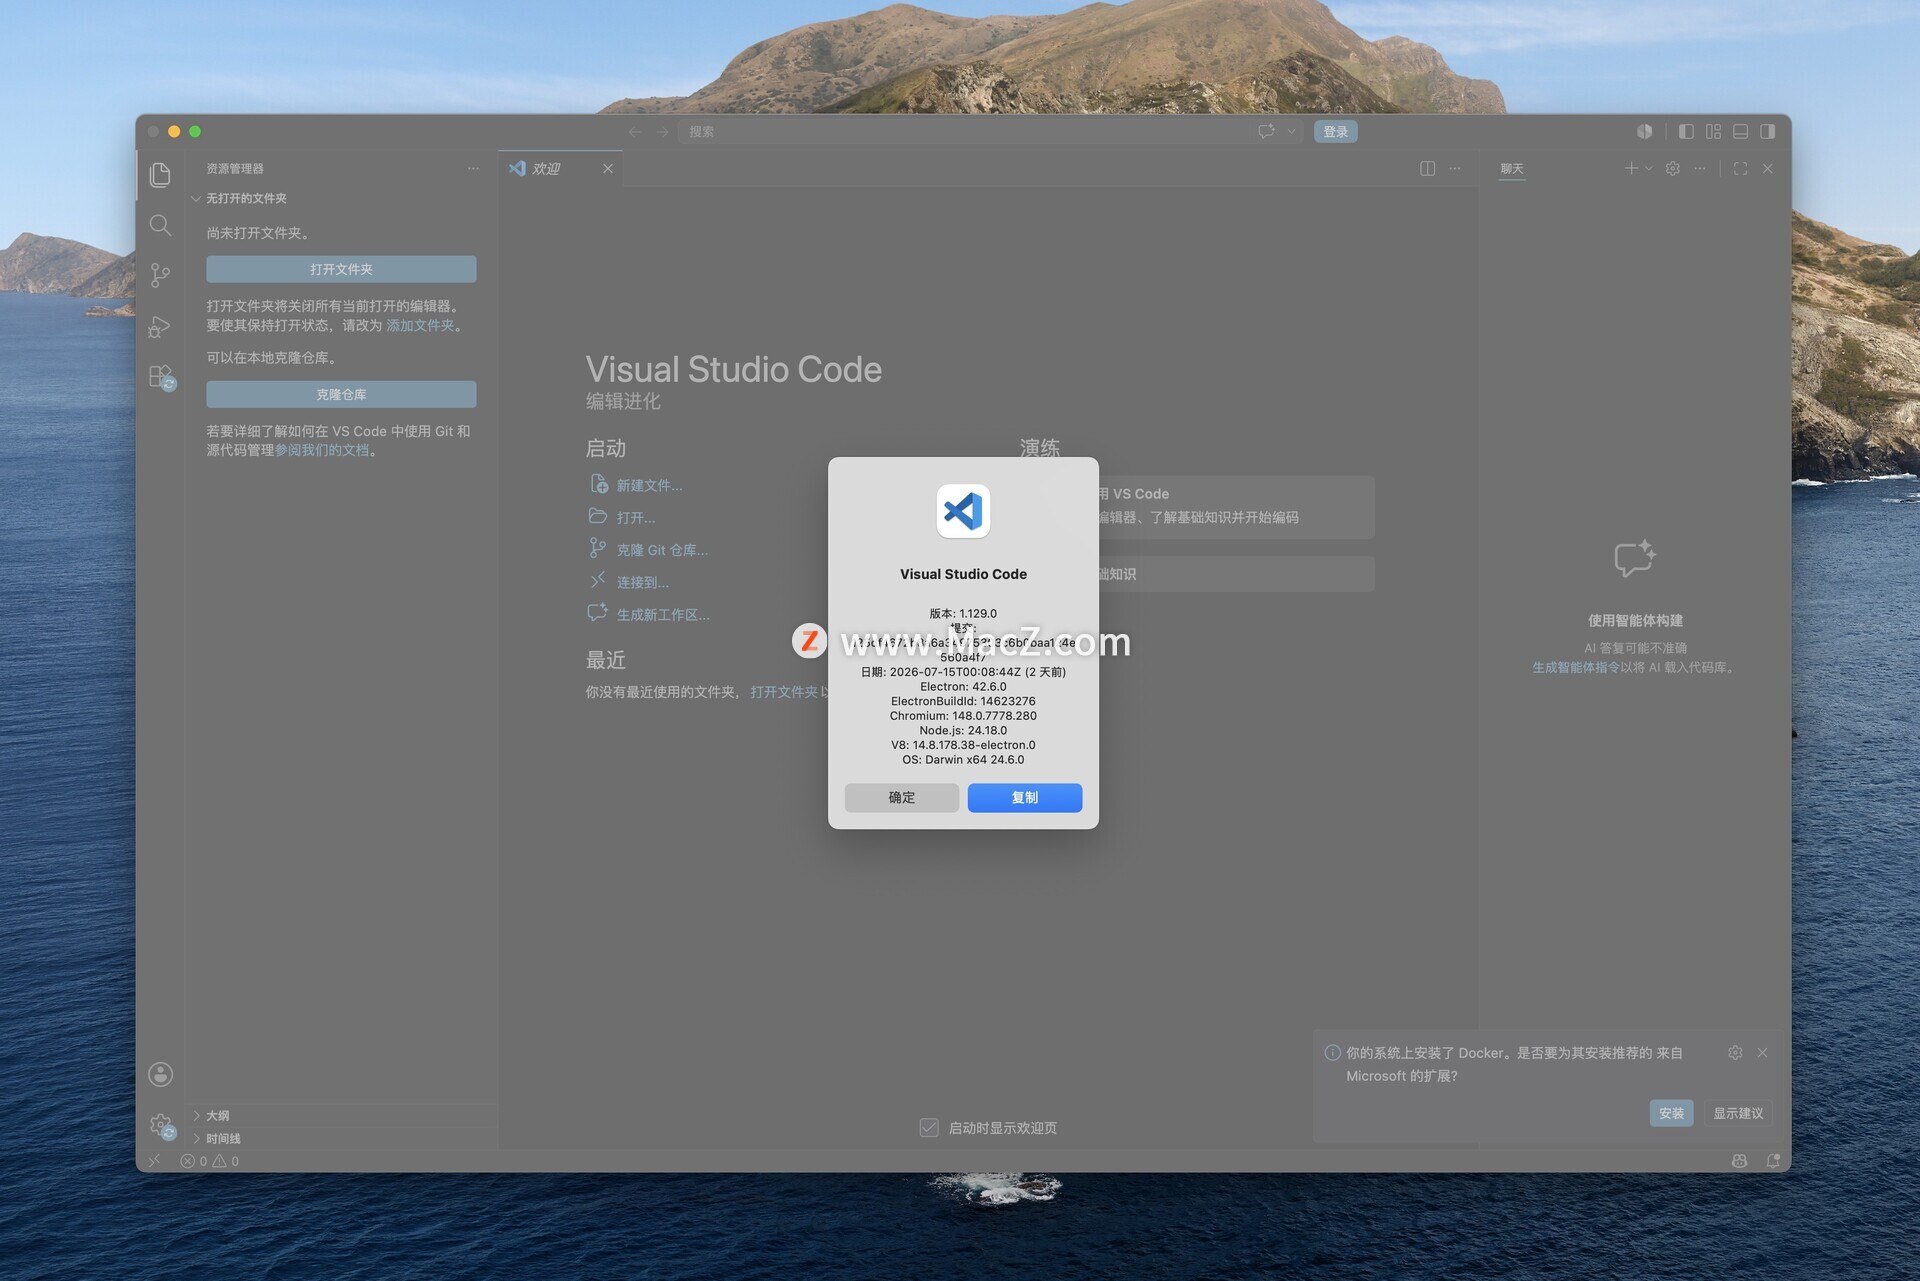Click the 生成智能体指令 link in chat panel

point(1576,667)
